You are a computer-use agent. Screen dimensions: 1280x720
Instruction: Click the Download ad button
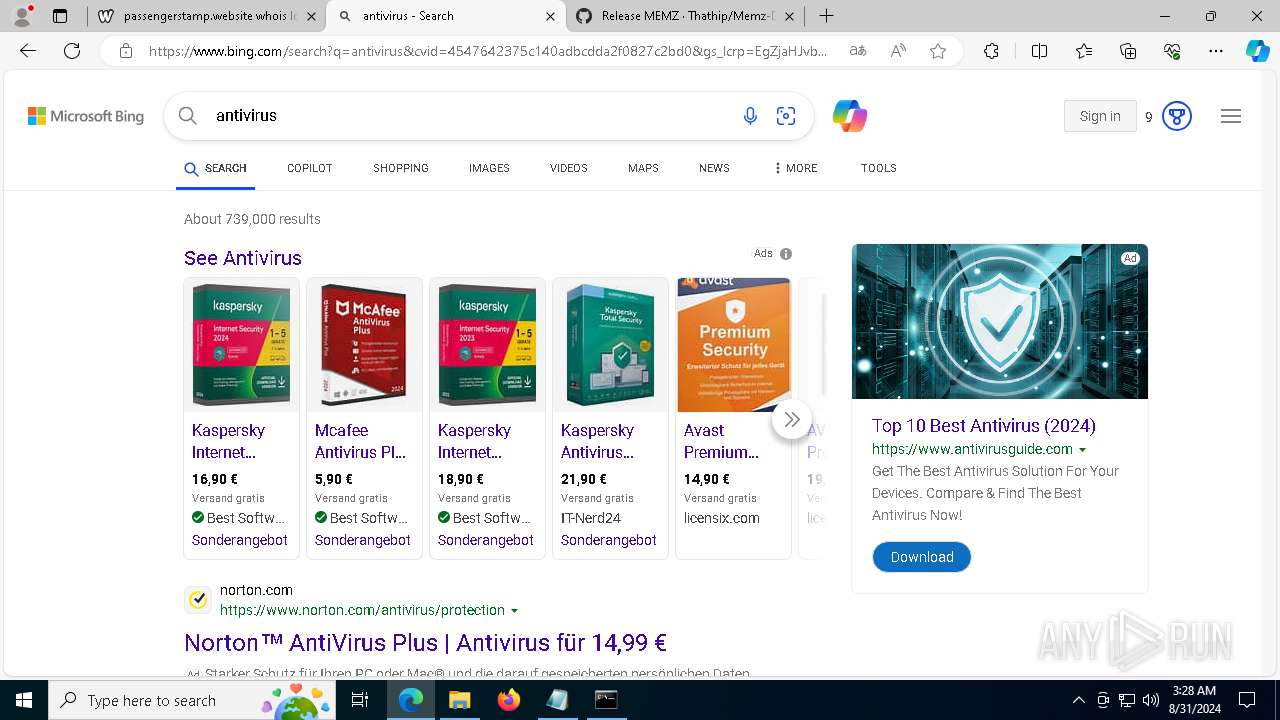tap(921, 557)
